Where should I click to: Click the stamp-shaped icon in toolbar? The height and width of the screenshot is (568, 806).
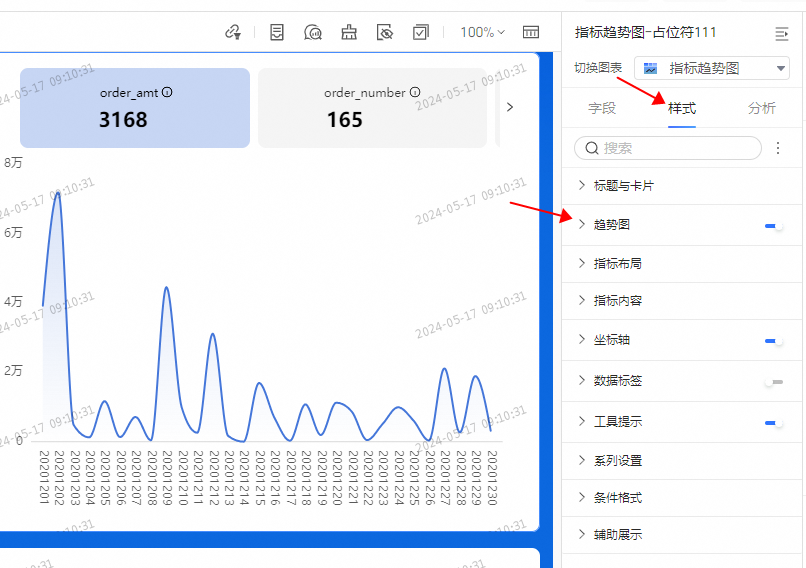tap(349, 33)
